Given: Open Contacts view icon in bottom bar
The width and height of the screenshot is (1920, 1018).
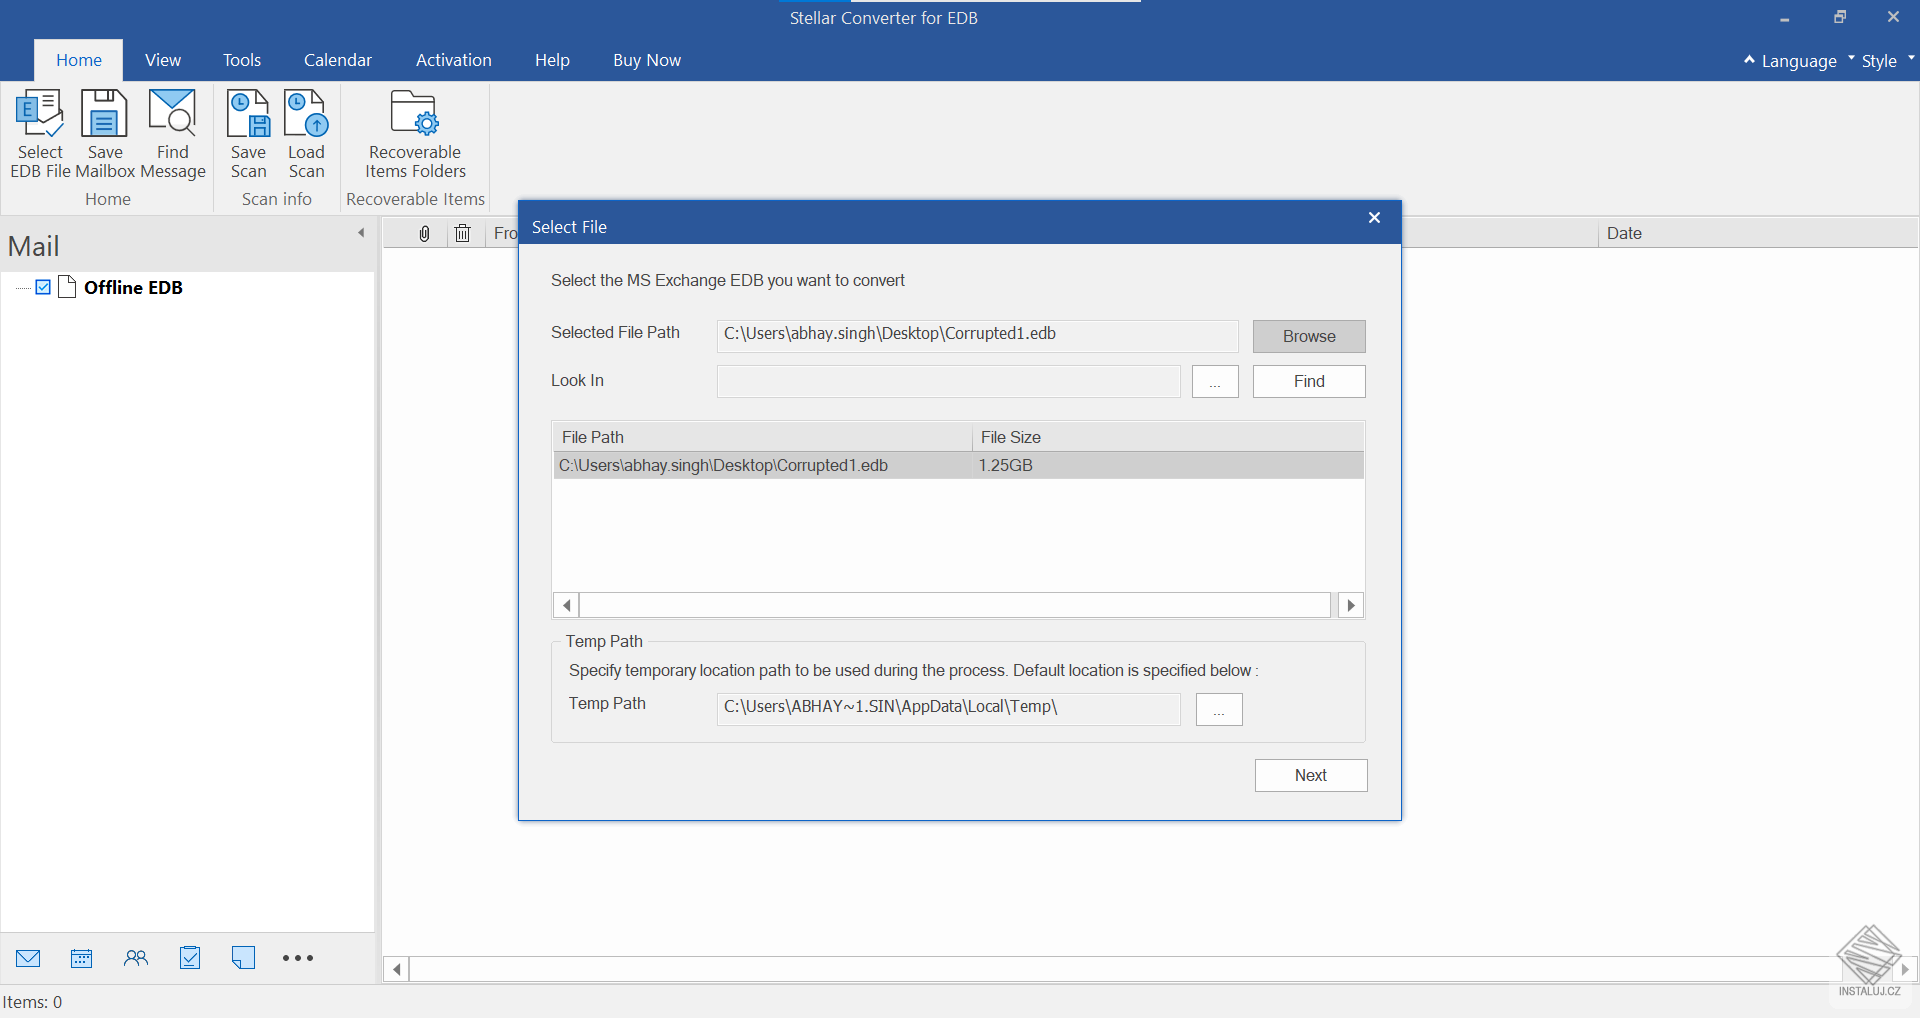Looking at the screenshot, I should click(136, 958).
